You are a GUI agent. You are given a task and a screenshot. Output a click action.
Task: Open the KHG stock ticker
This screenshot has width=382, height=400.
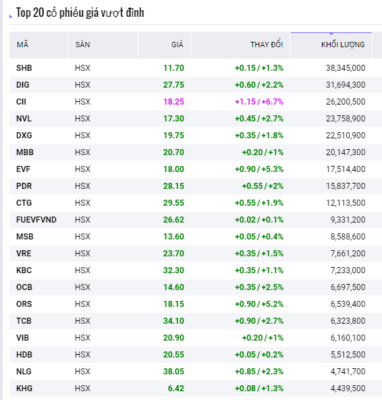(24, 388)
